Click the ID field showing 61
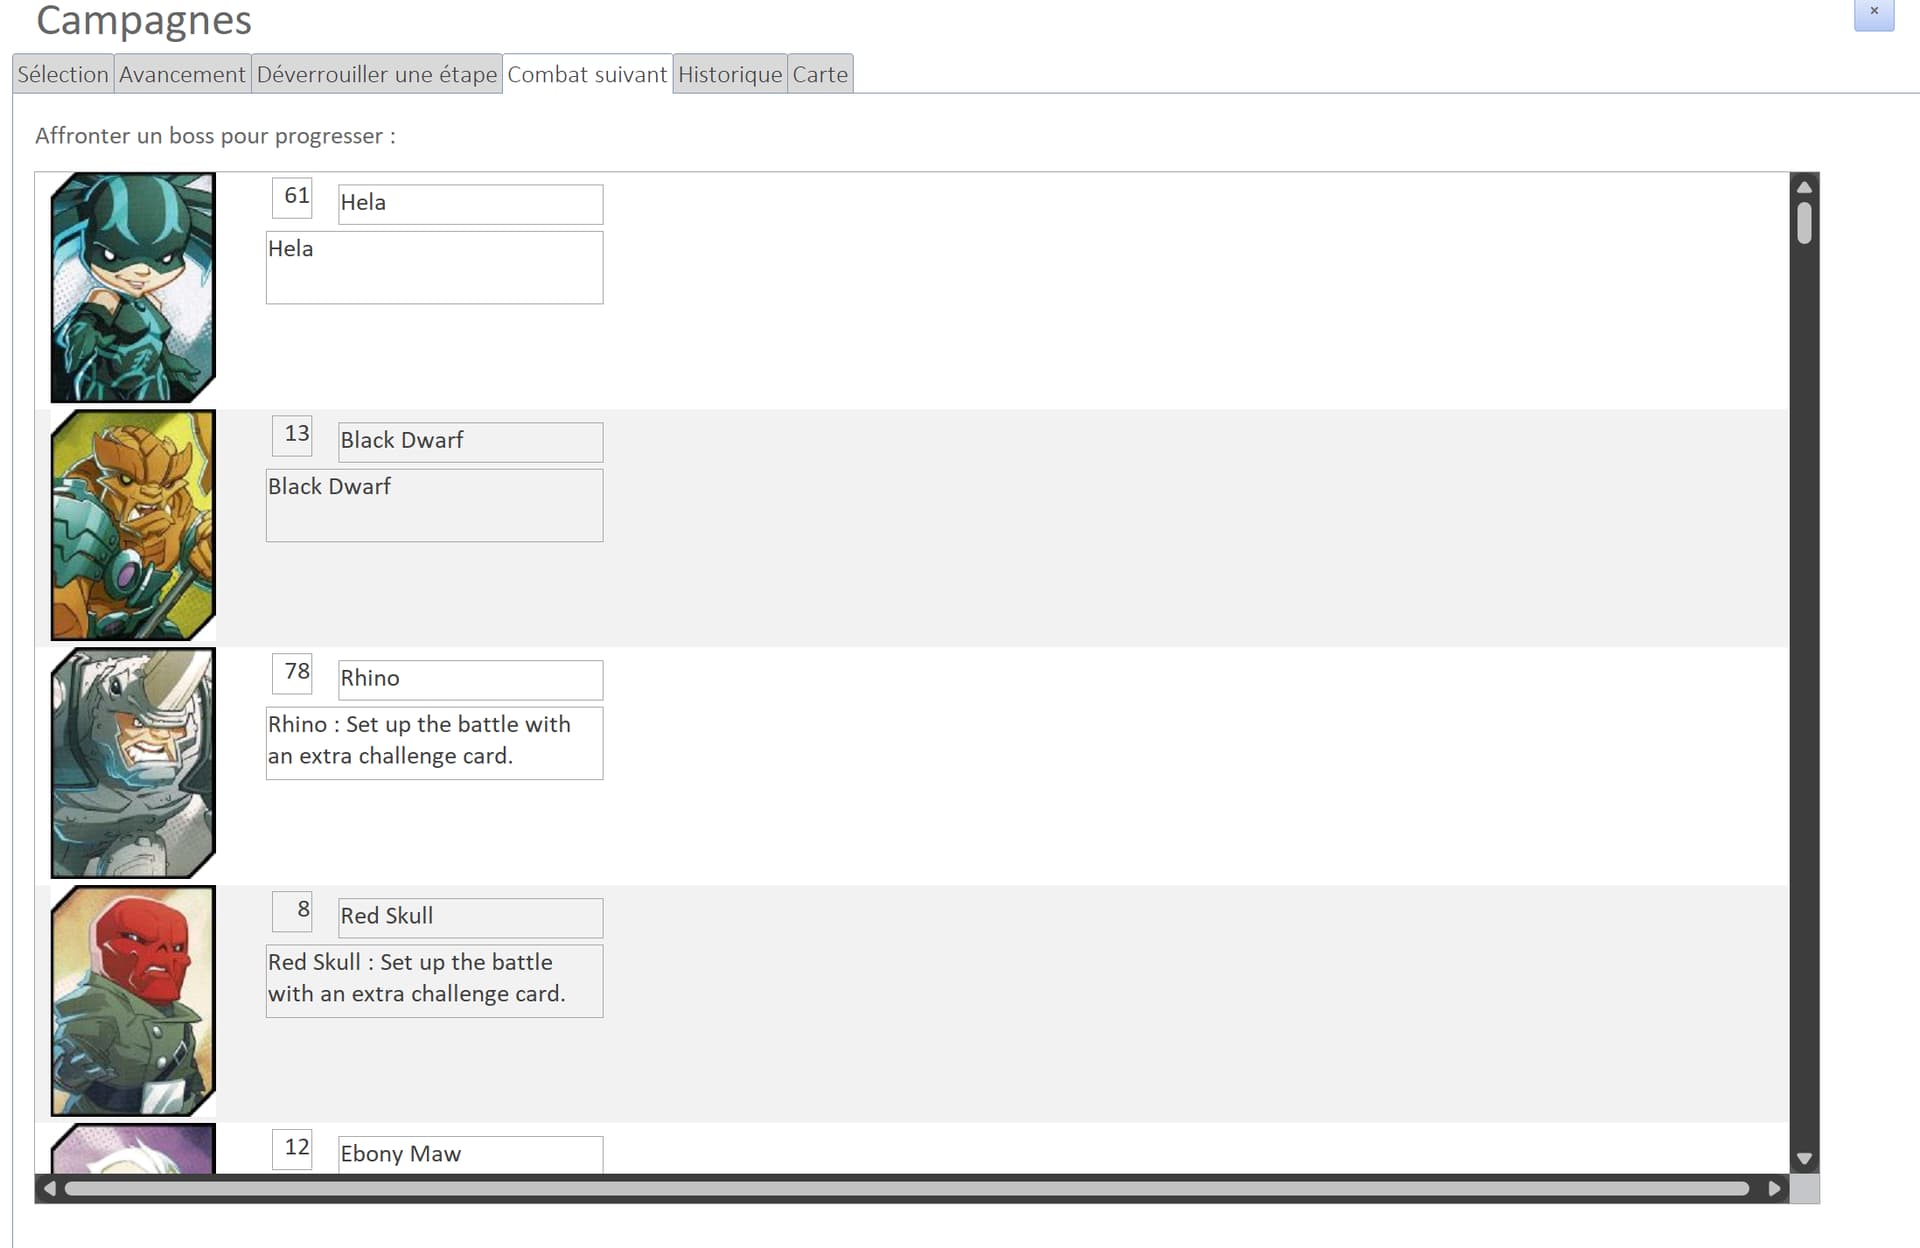Image resolution: width=1920 pixels, height=1248 pixels. (x=292, y=197)
